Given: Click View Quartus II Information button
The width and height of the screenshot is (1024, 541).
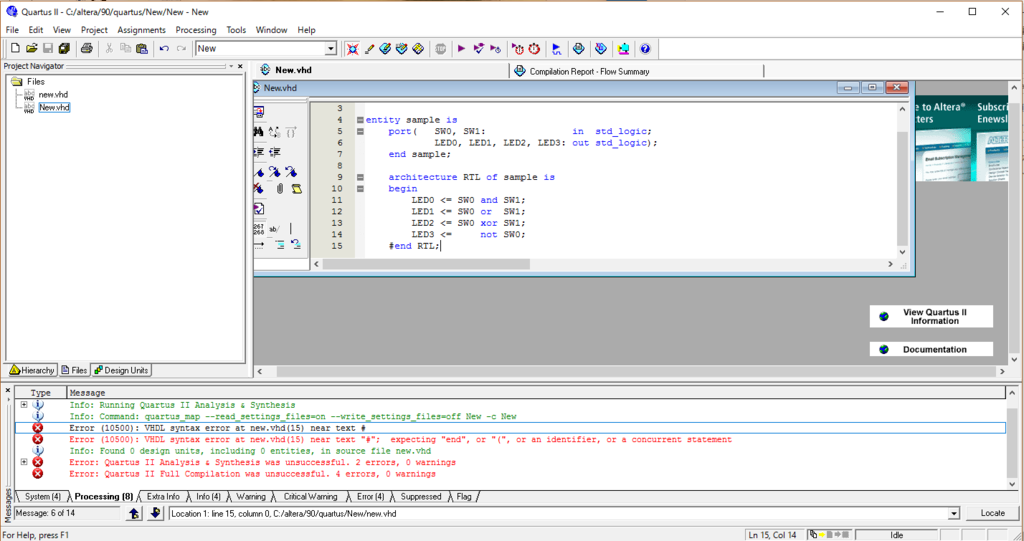Looking at the screenshot, I should click(x=931, y=316).
